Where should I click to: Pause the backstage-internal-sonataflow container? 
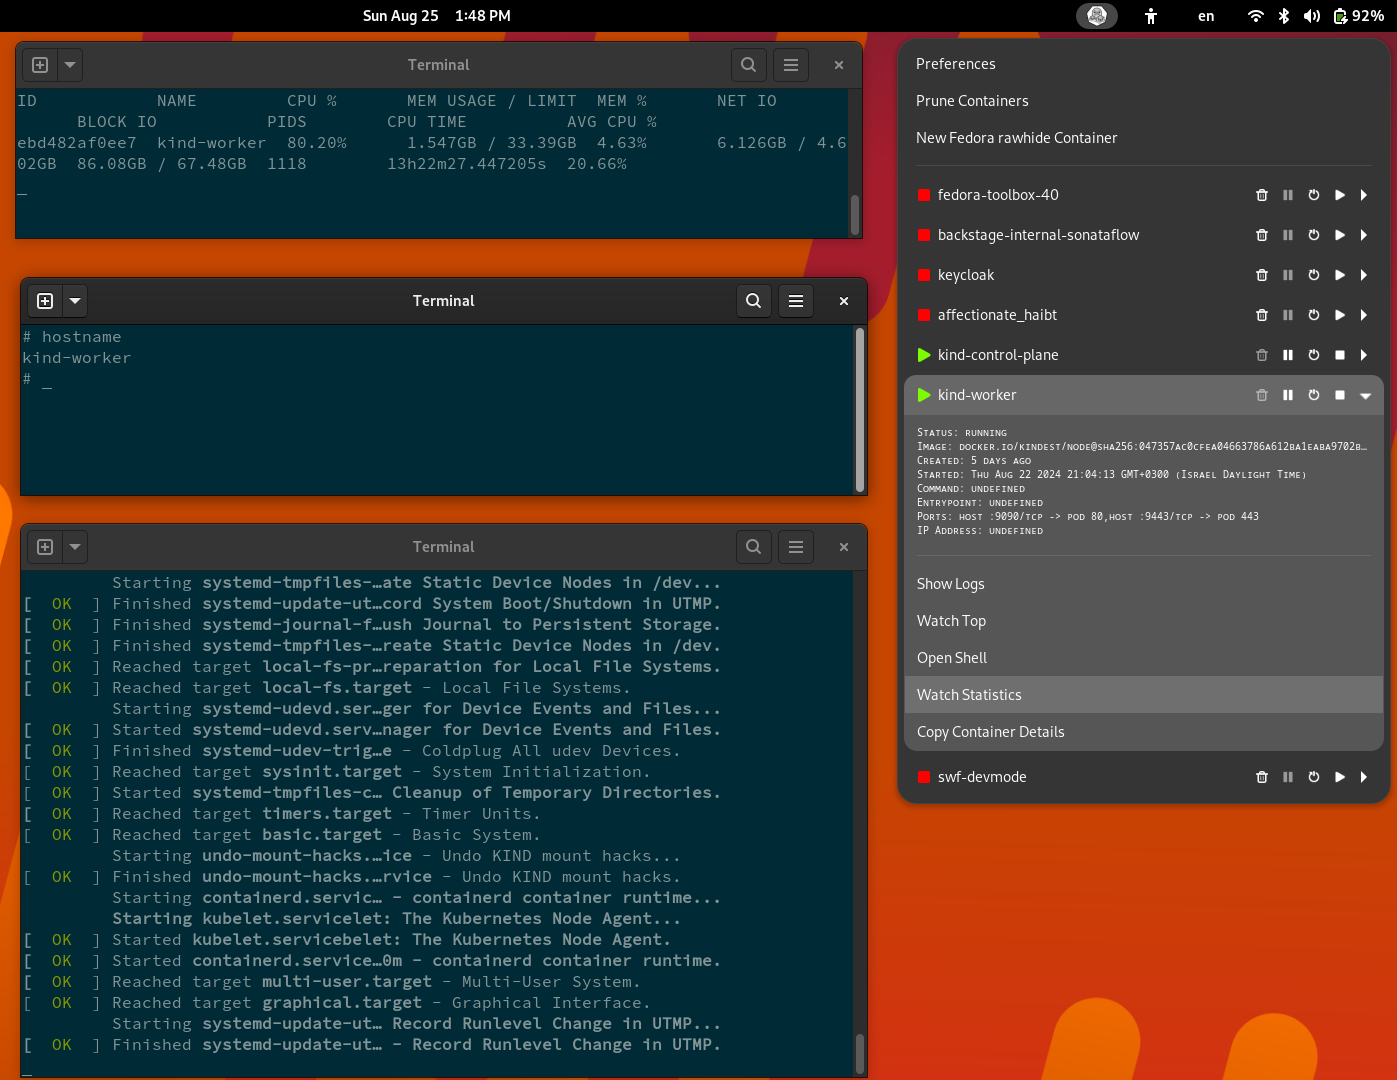click(x=1288, y=235)
